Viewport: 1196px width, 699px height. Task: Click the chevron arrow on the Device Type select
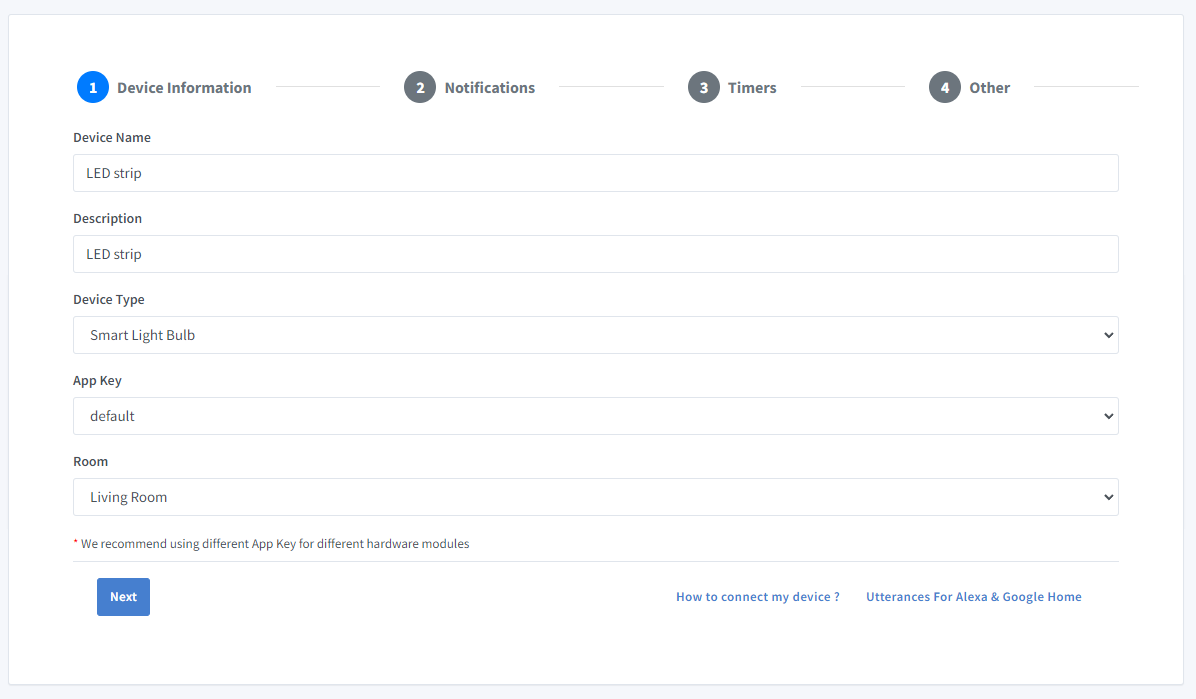[x=1108, y=335]
